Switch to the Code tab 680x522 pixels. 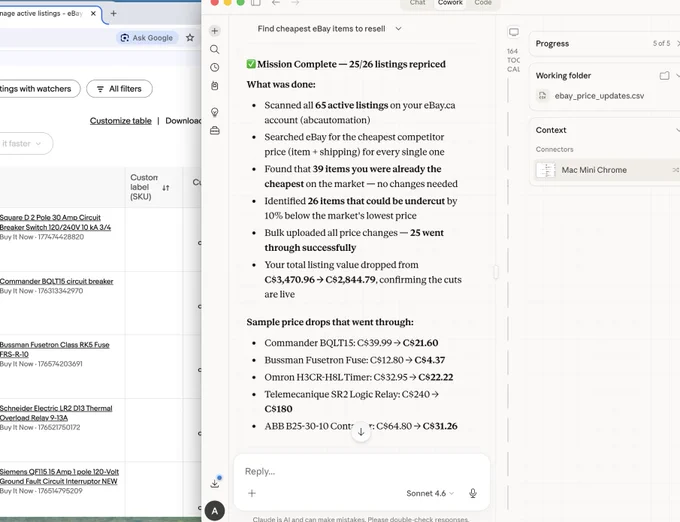(483, 3)
